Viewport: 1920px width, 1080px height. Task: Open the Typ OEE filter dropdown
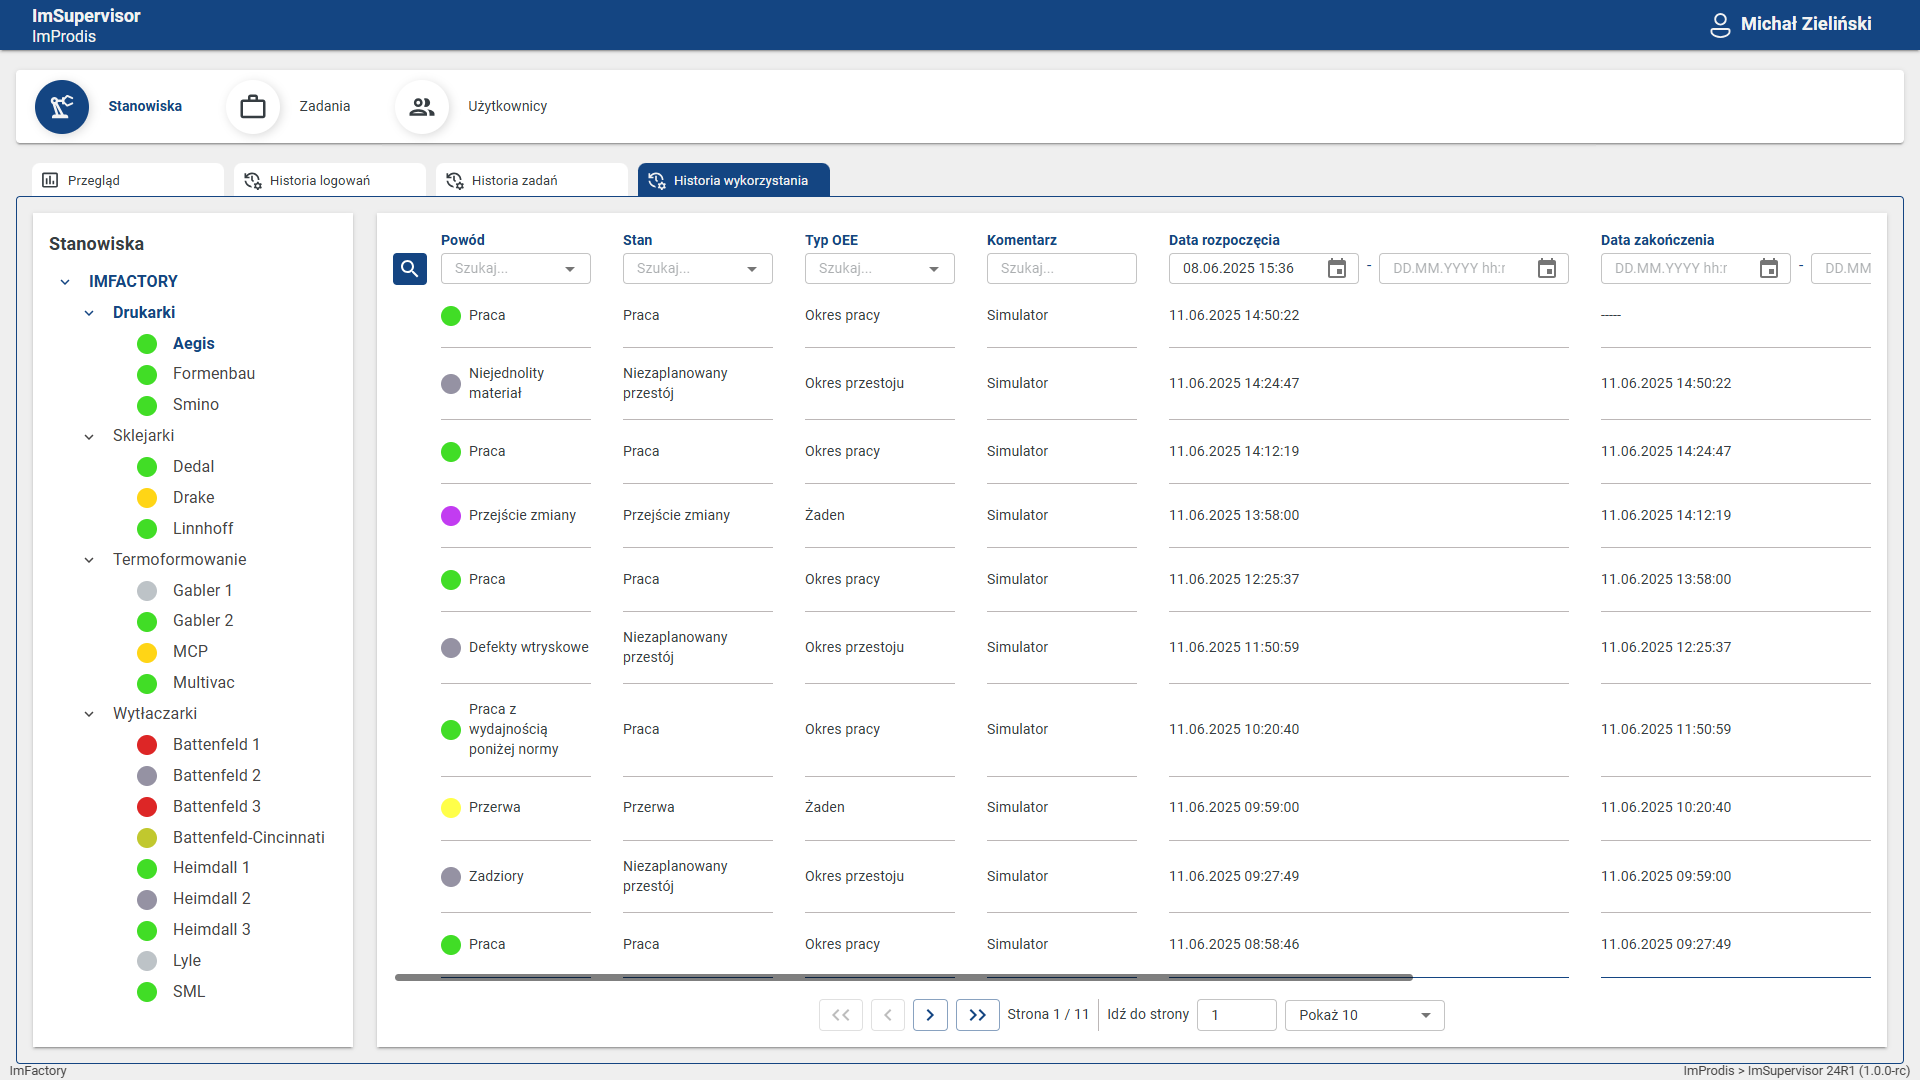[x=933, y=268]
